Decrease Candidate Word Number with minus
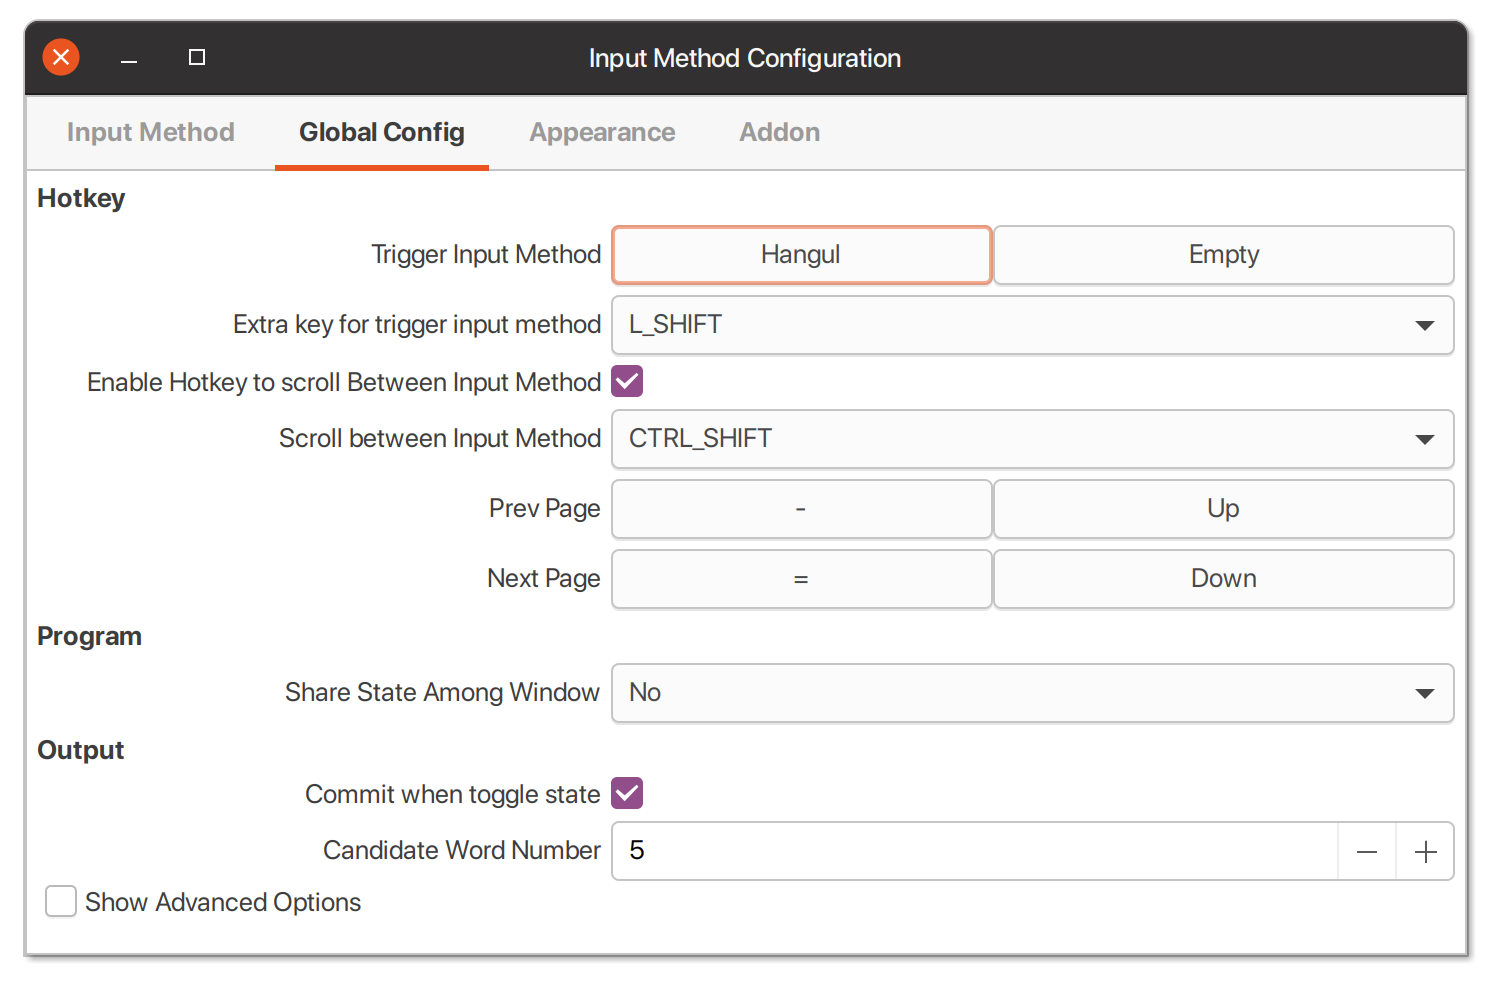This screenshot has width=1496, height=984. pos(1367,851)
